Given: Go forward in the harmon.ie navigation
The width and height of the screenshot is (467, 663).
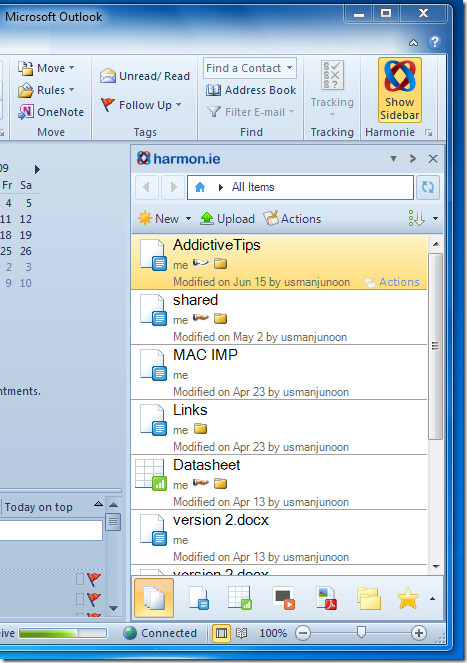Looking at the screenshot, I should click(173, 187).
